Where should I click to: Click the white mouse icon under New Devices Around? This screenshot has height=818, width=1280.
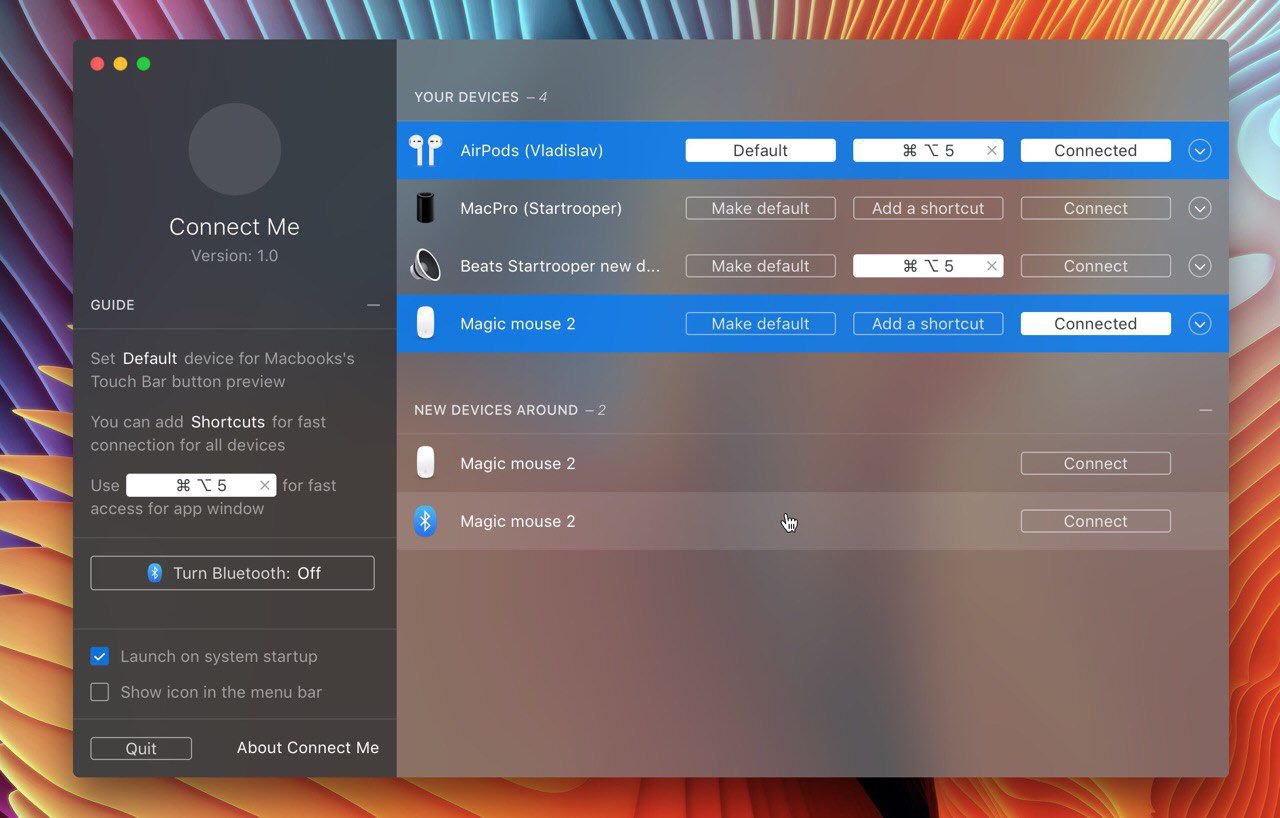pyautogui.click(x=425, y=463)
